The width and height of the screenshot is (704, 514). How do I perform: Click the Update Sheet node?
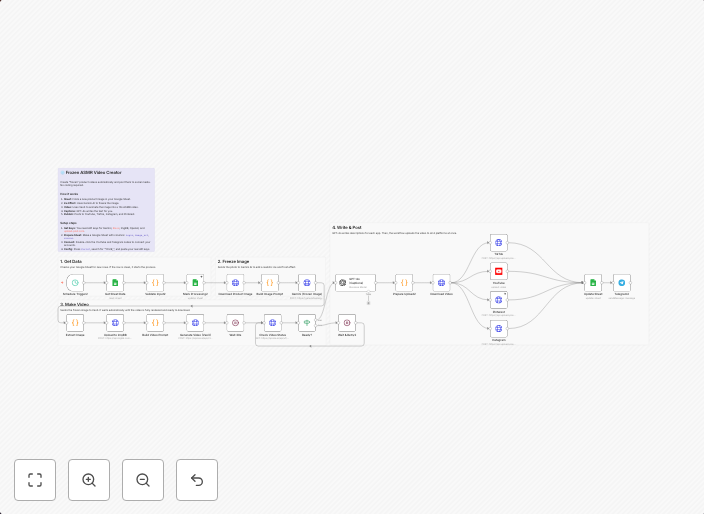tap(593, 283)
